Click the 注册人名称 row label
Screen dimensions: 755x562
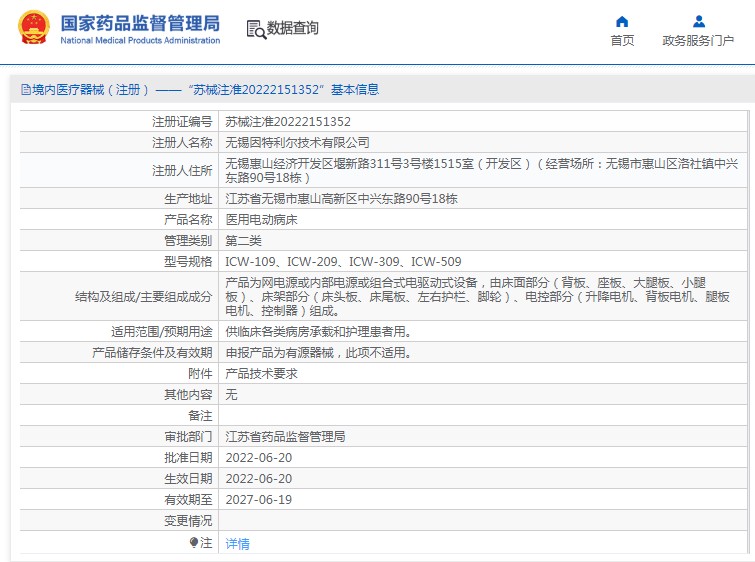point(182,143)
